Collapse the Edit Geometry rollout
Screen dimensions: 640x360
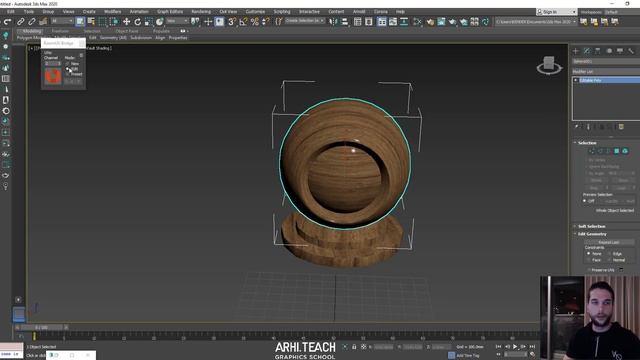591,234
